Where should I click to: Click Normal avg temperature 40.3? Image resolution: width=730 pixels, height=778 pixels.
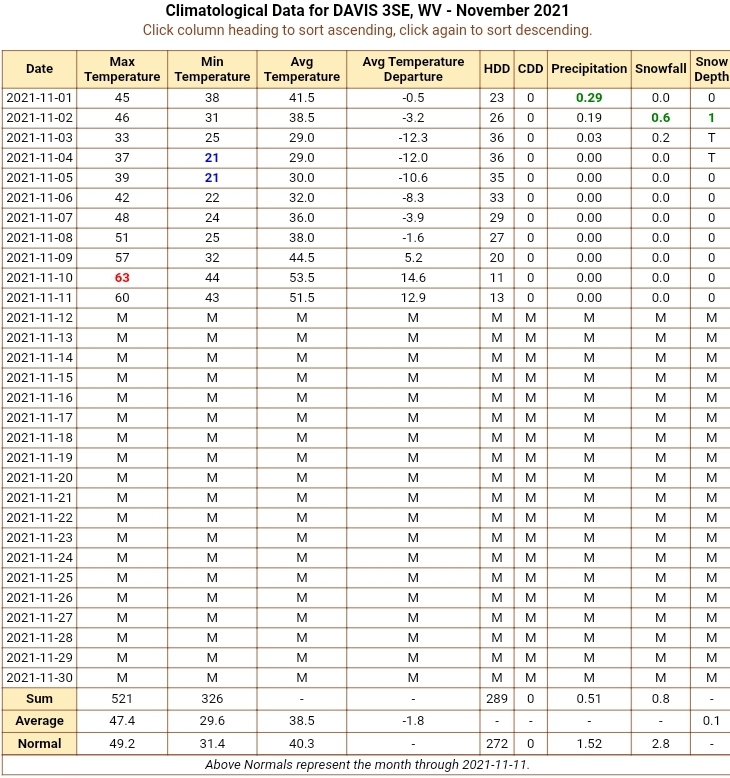302,744
